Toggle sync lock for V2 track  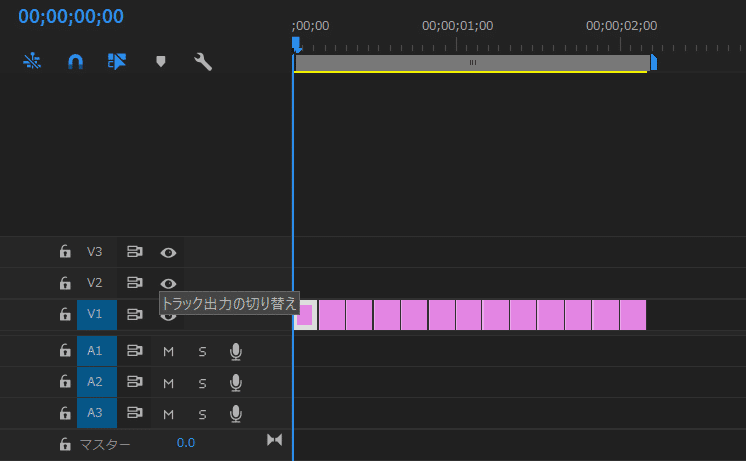(135, 283)
